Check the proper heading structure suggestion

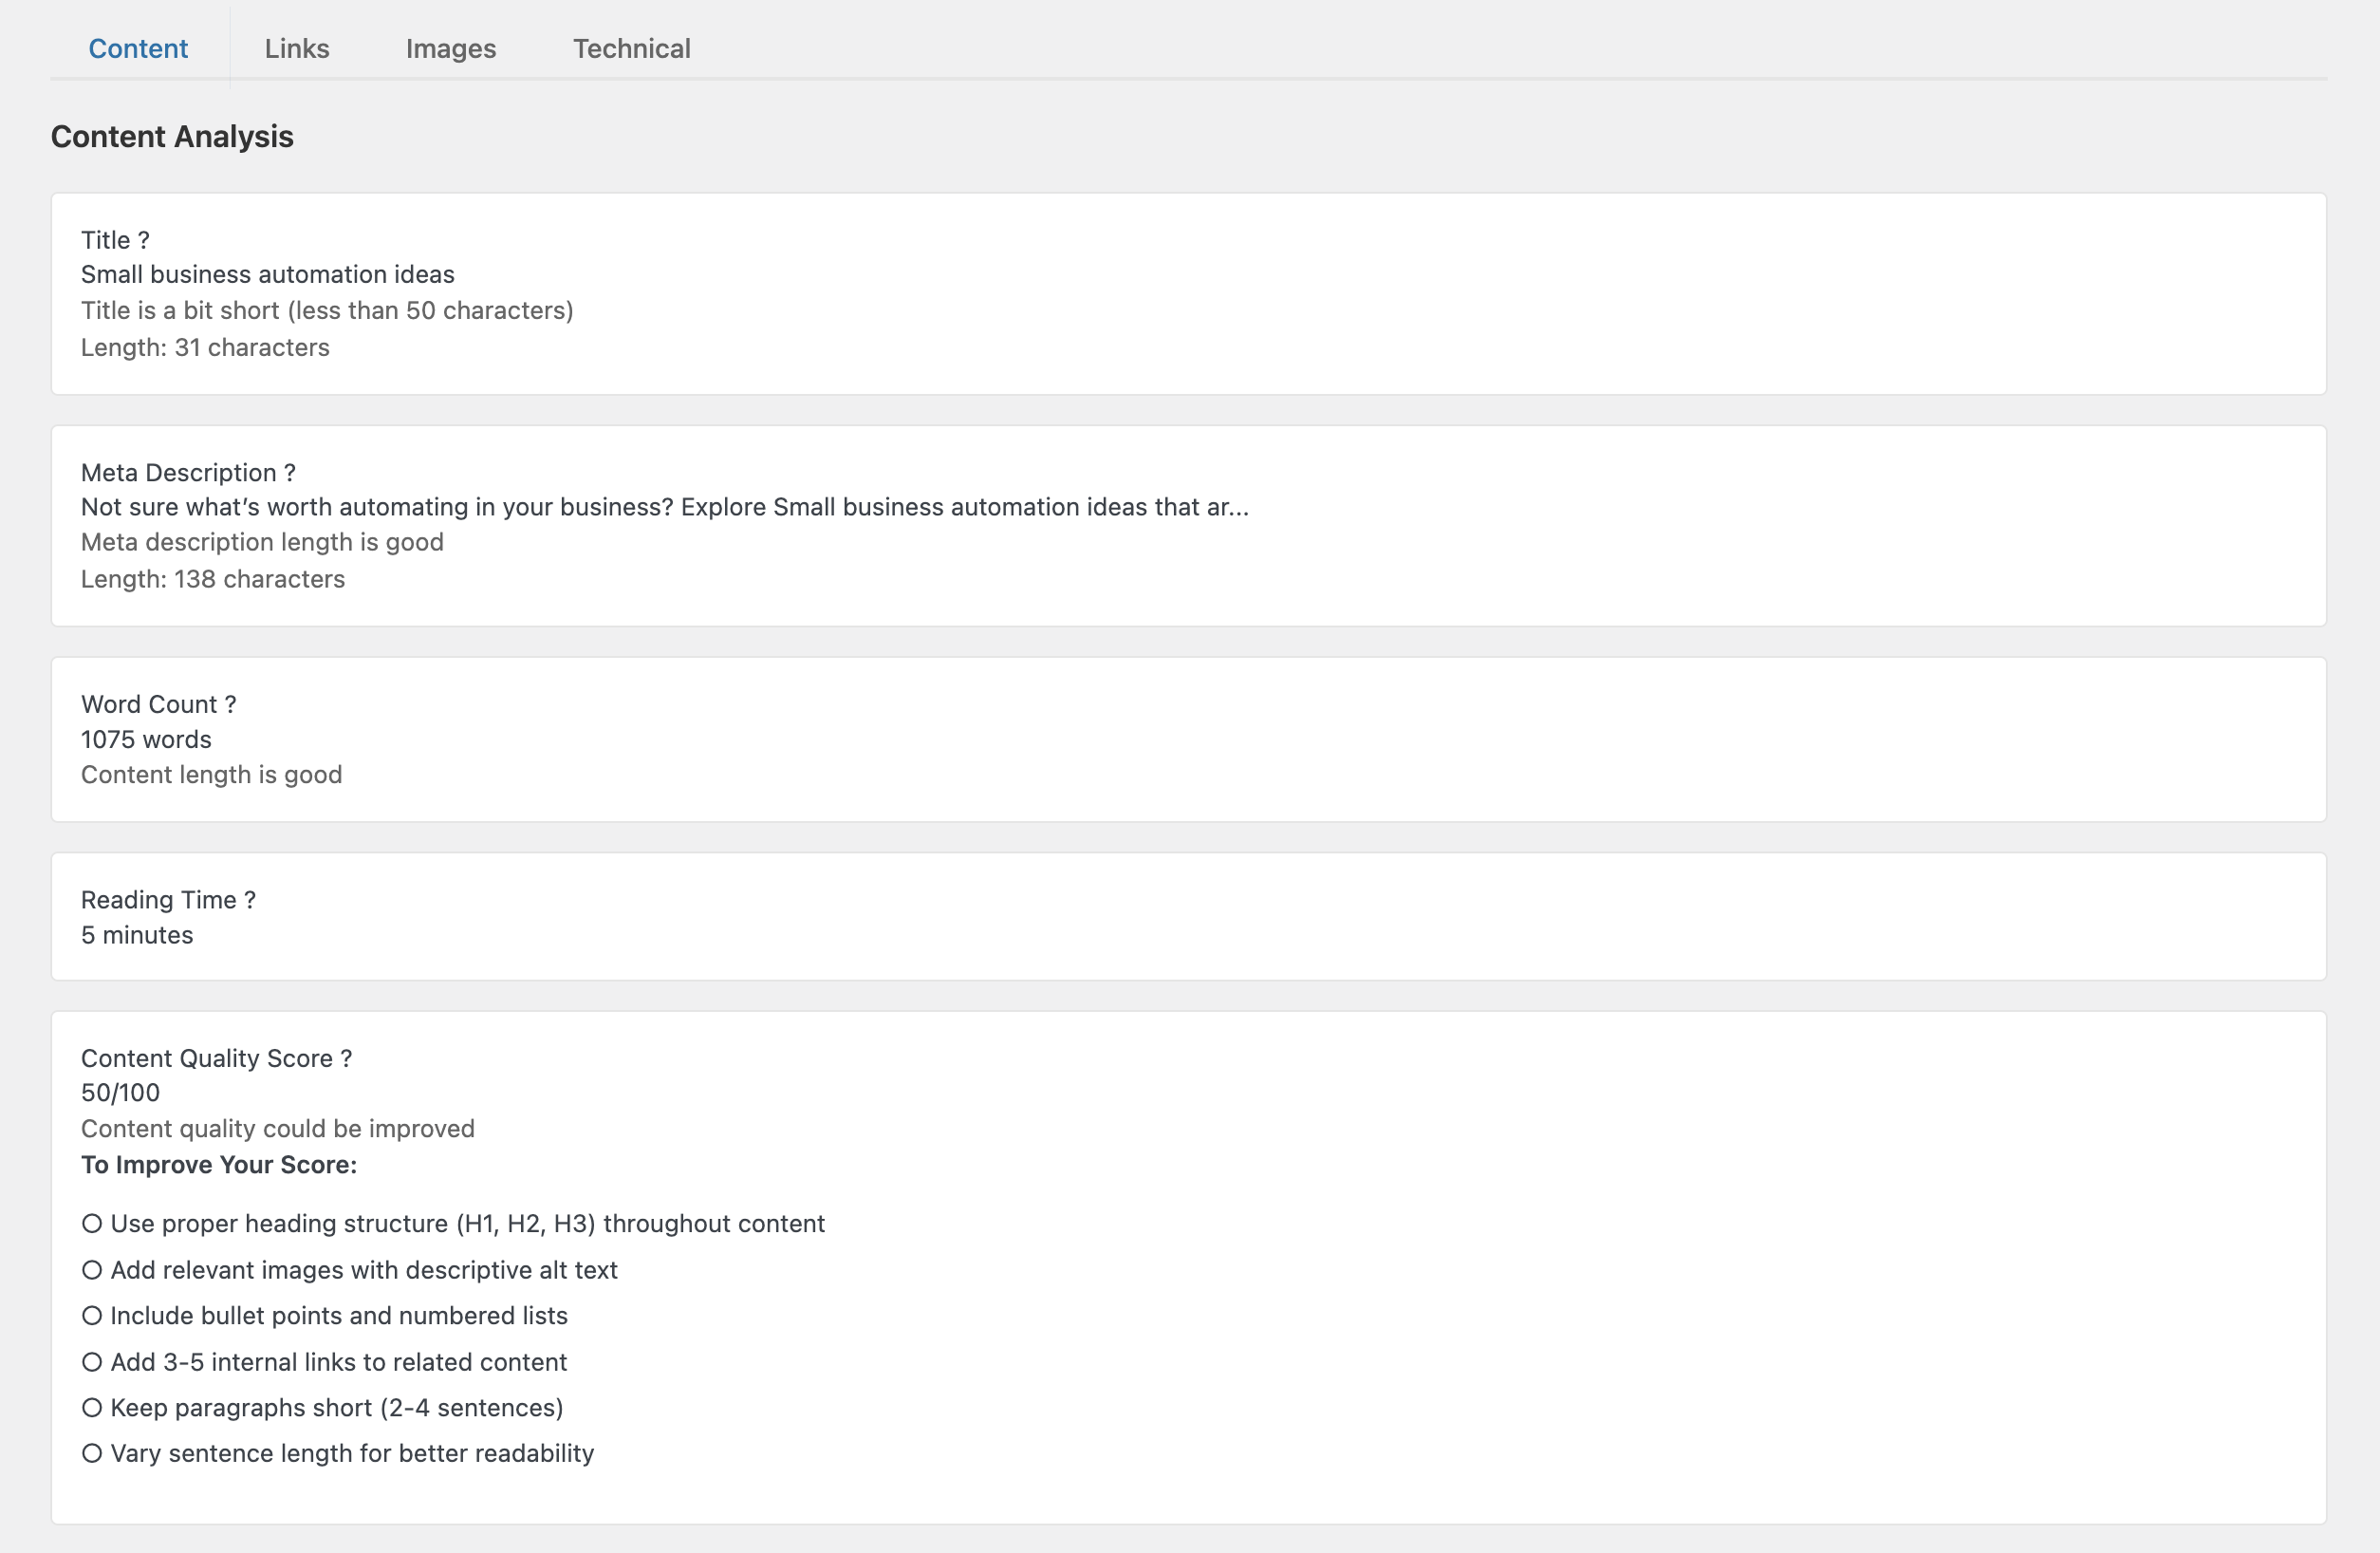point(93,1222)
